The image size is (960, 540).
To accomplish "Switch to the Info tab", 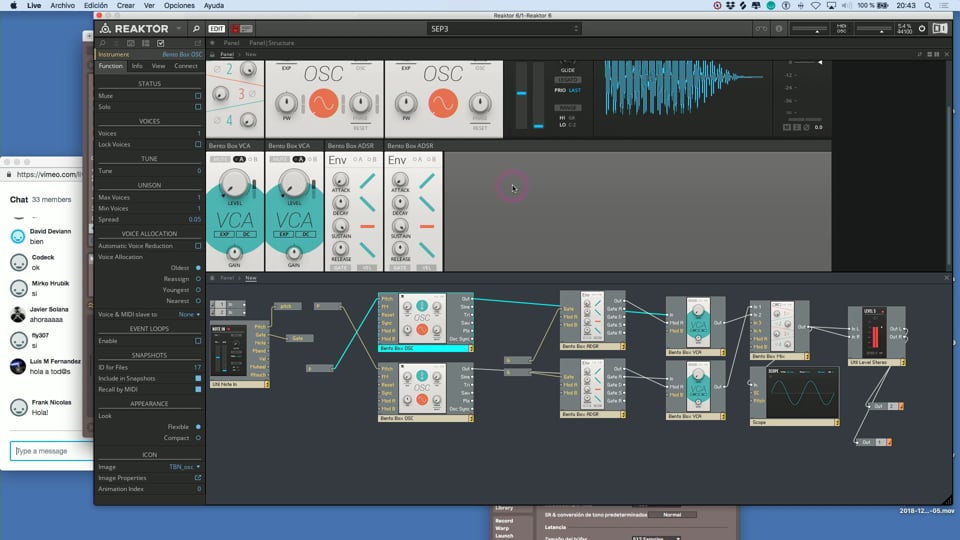I will 137,66.
